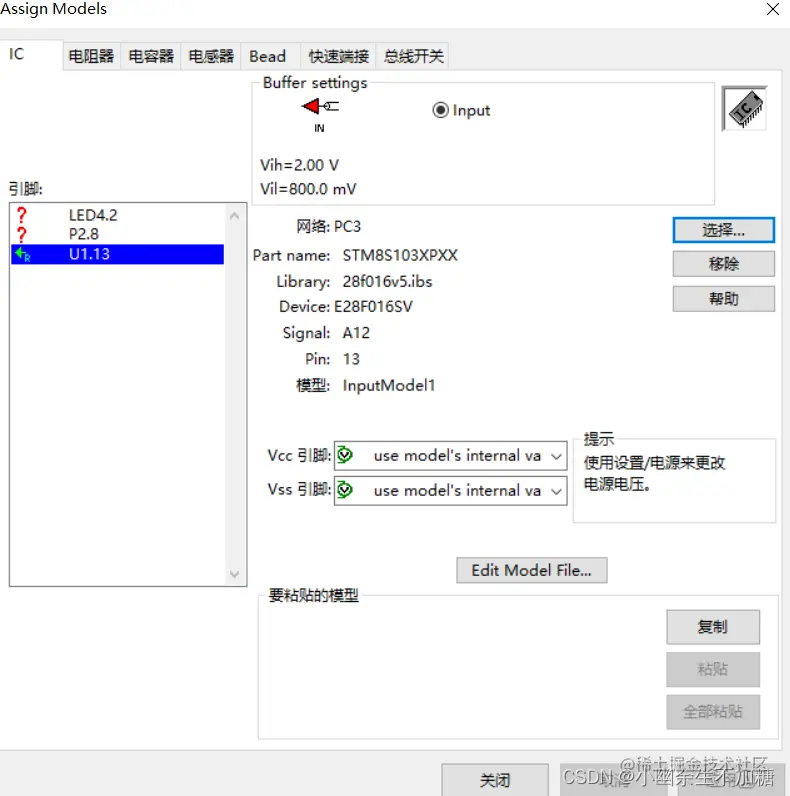The image size is (790, 796).
Task: Switch to the 电感器 tab
Action: click(211, 56)
